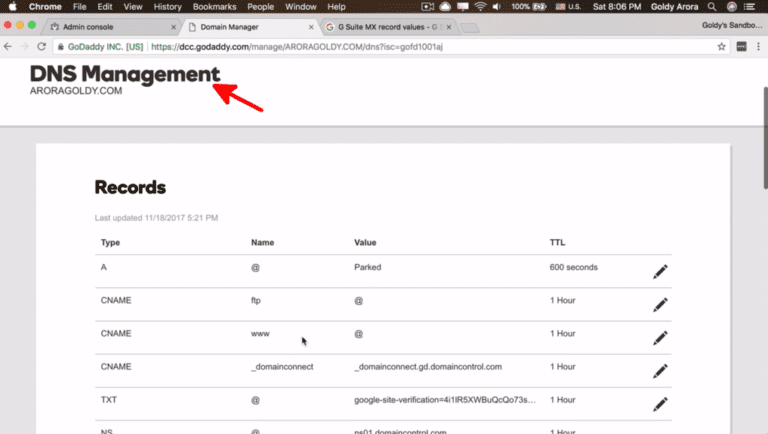Click the ftp name cell
The height and width of the screenshot is (434, 768).
[x=256, y=300]
